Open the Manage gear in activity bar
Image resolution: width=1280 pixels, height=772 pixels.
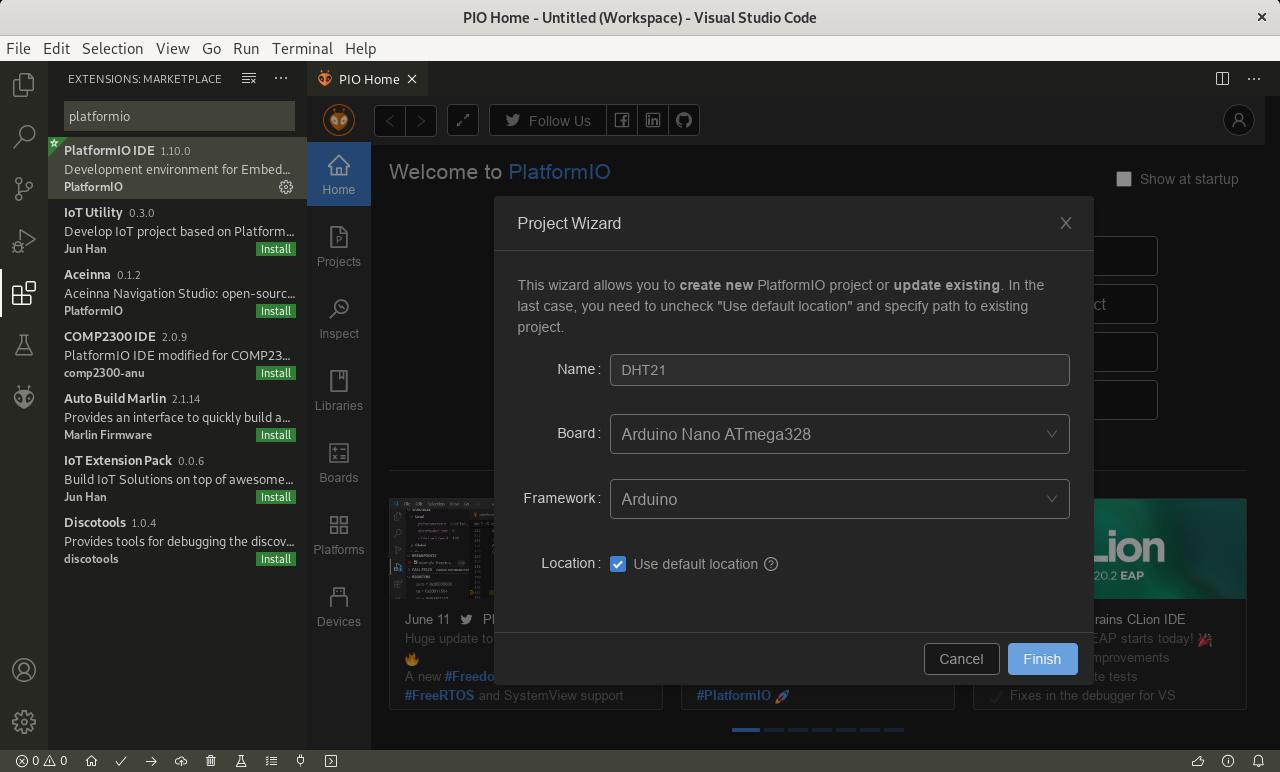pyautogui.click(x=24, y=721)
